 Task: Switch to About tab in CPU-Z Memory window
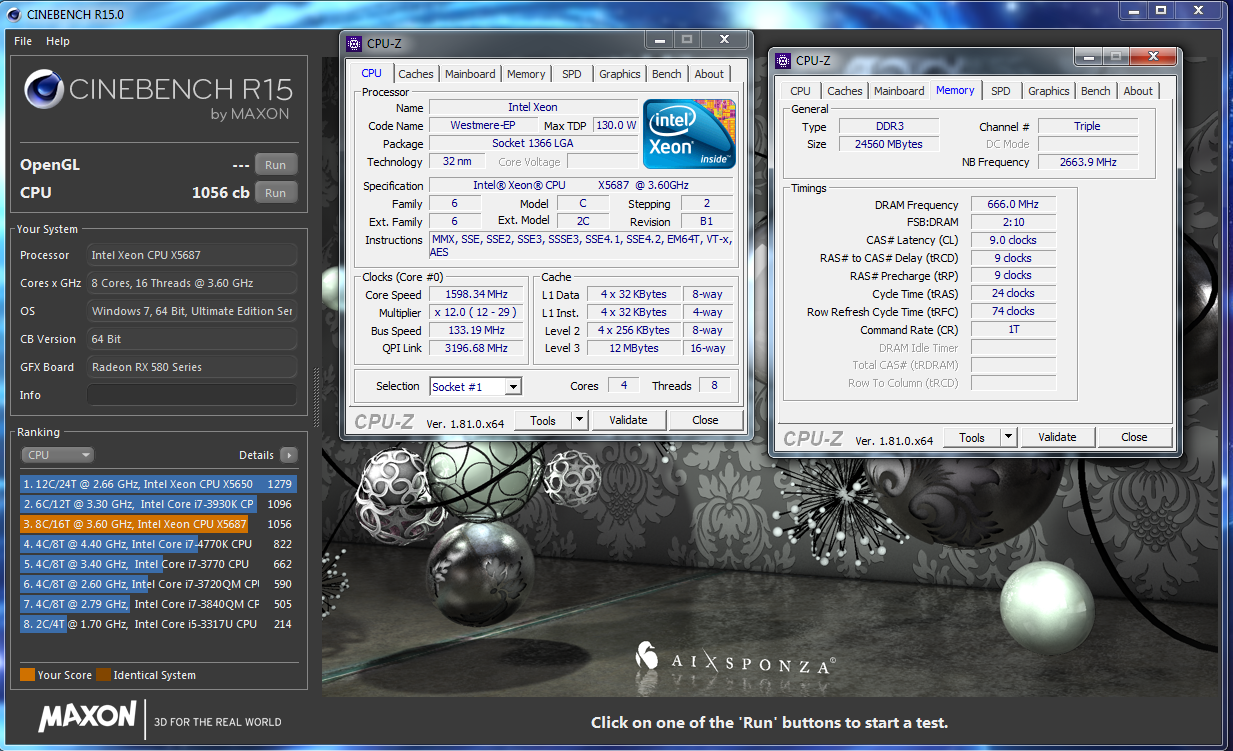1138,91
